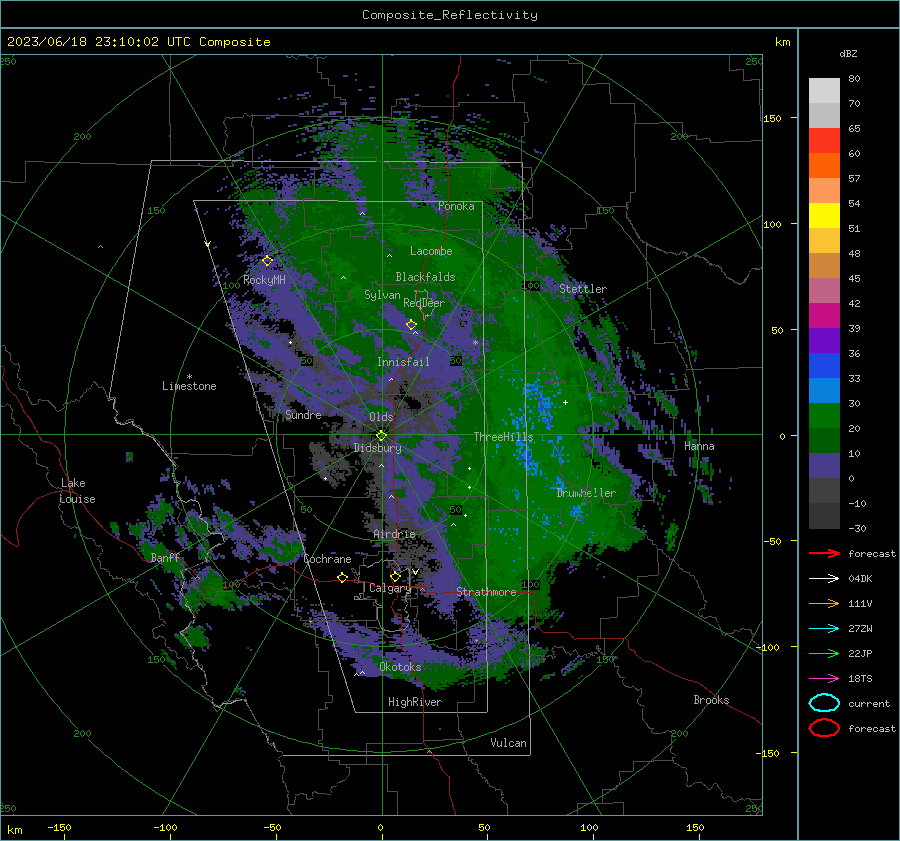
Task: Select the light gray 80-70 dBZ swatch
Action: (824, 91)
